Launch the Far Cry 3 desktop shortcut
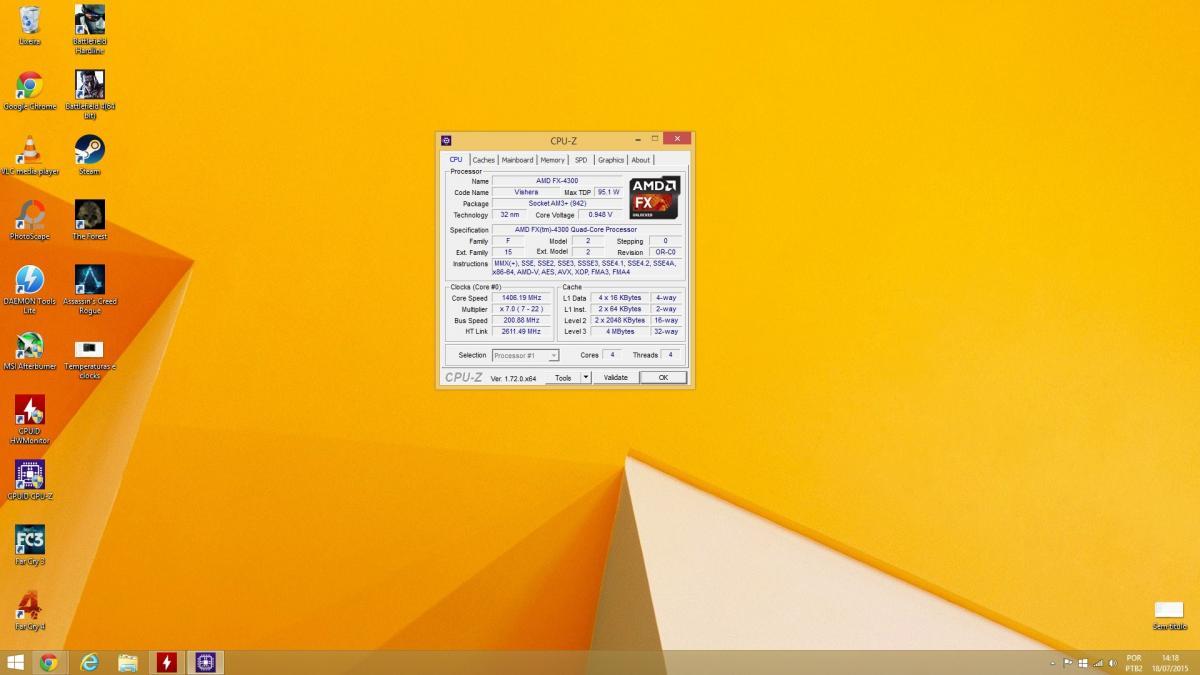Viewport: 1200px width, 675px height. pyautogui.click(x=30, y=545)
